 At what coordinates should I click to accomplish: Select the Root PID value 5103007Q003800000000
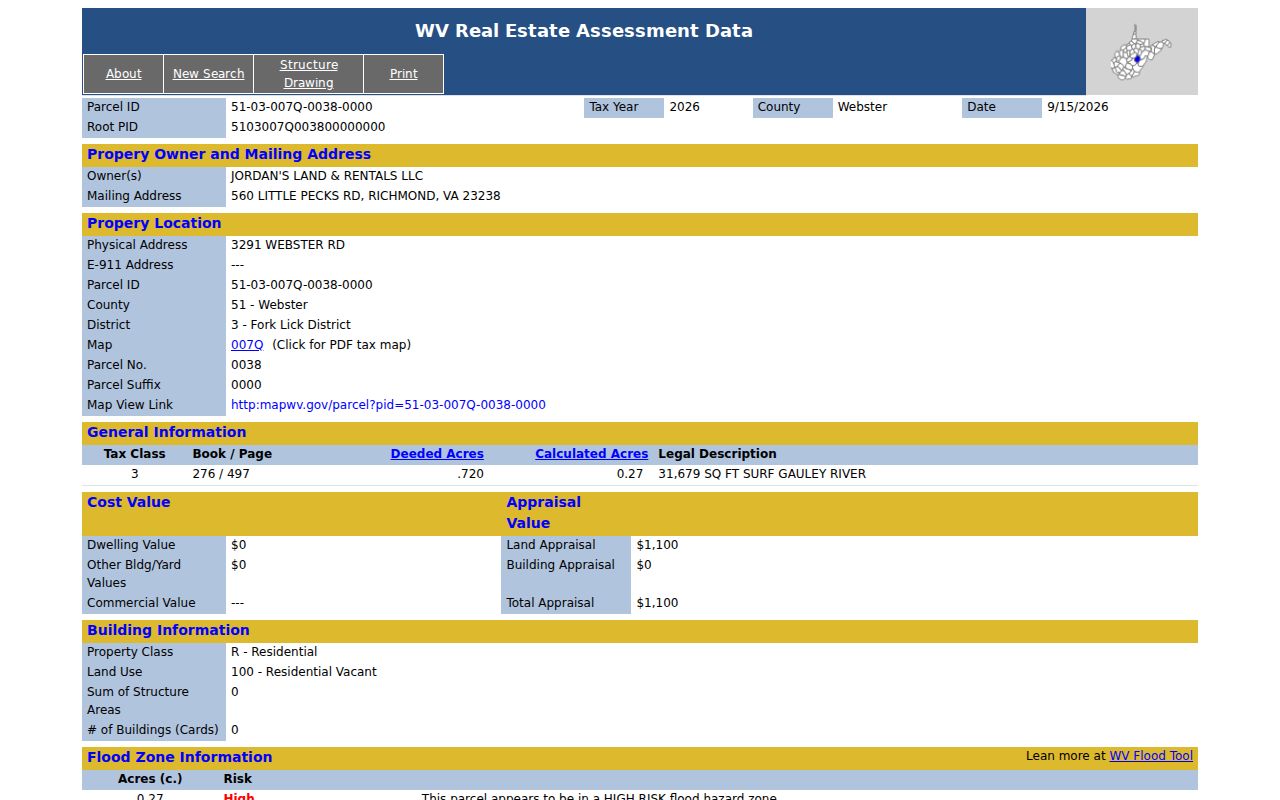308,127
